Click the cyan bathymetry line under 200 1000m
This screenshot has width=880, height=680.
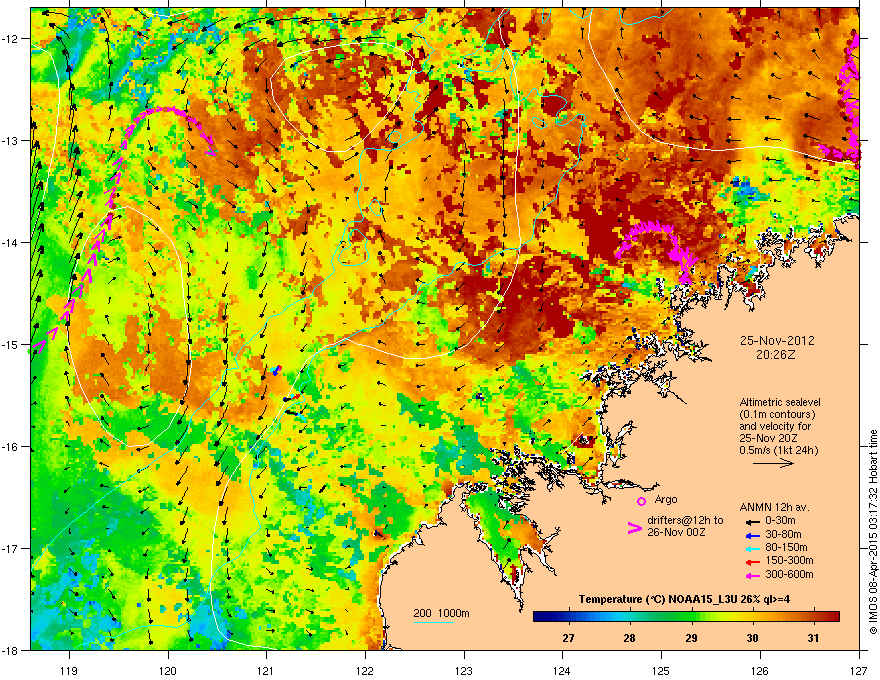(434, 622)
